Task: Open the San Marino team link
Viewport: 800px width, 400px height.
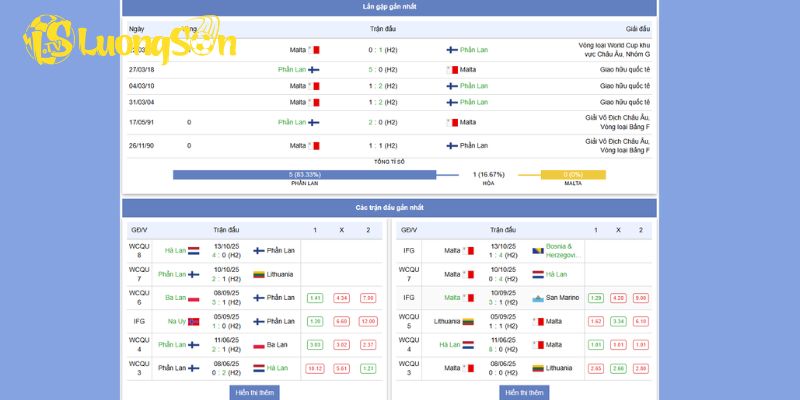Action: pos(561,298)
